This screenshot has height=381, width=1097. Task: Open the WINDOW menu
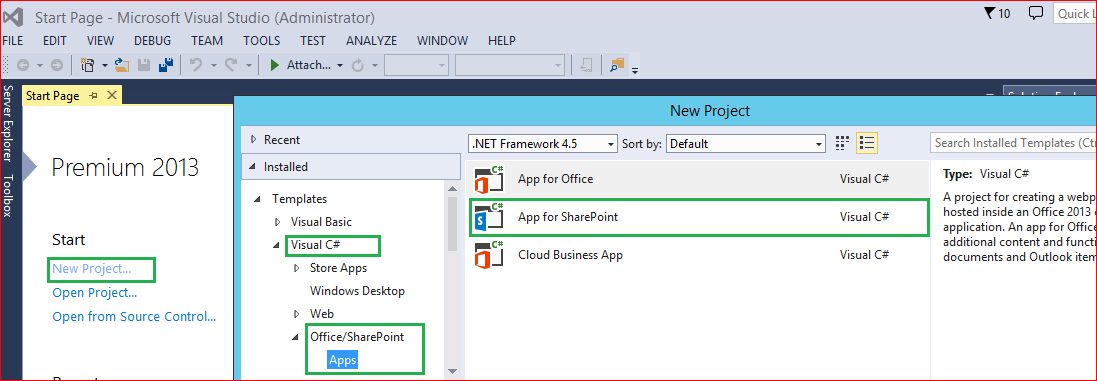(x=443, y=41)
